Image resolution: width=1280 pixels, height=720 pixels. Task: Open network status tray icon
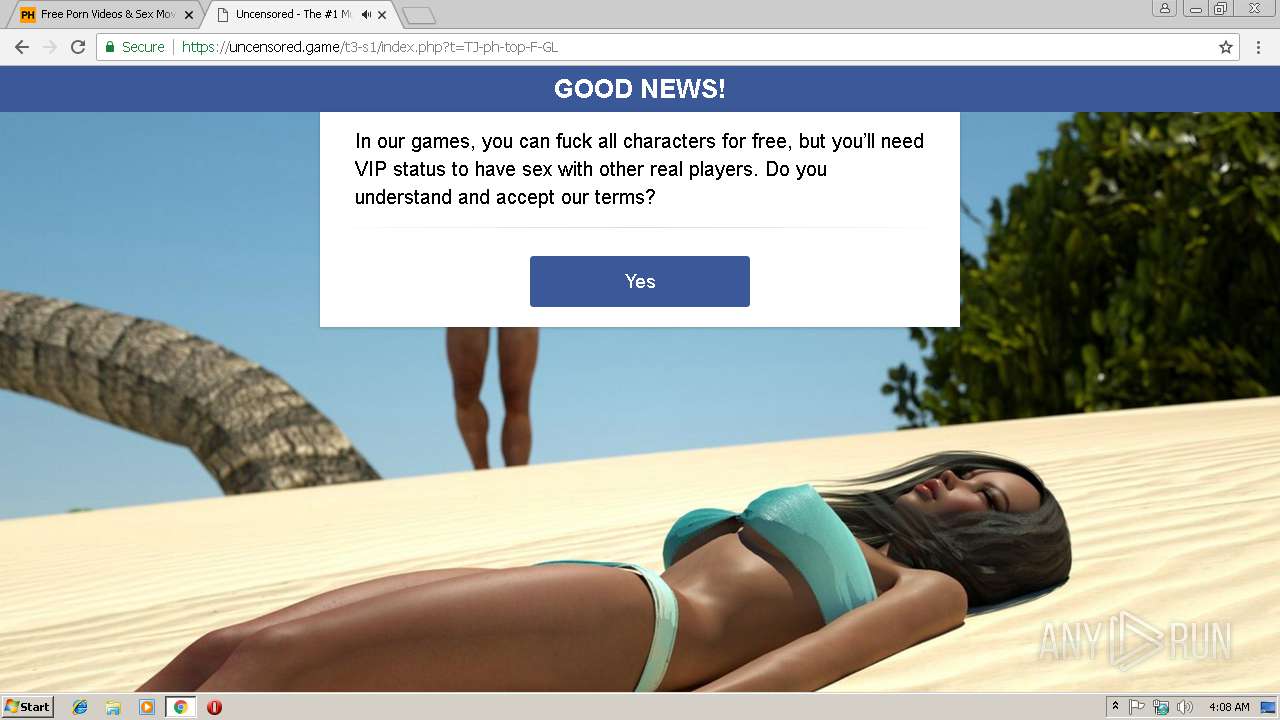click(1161, 707)
